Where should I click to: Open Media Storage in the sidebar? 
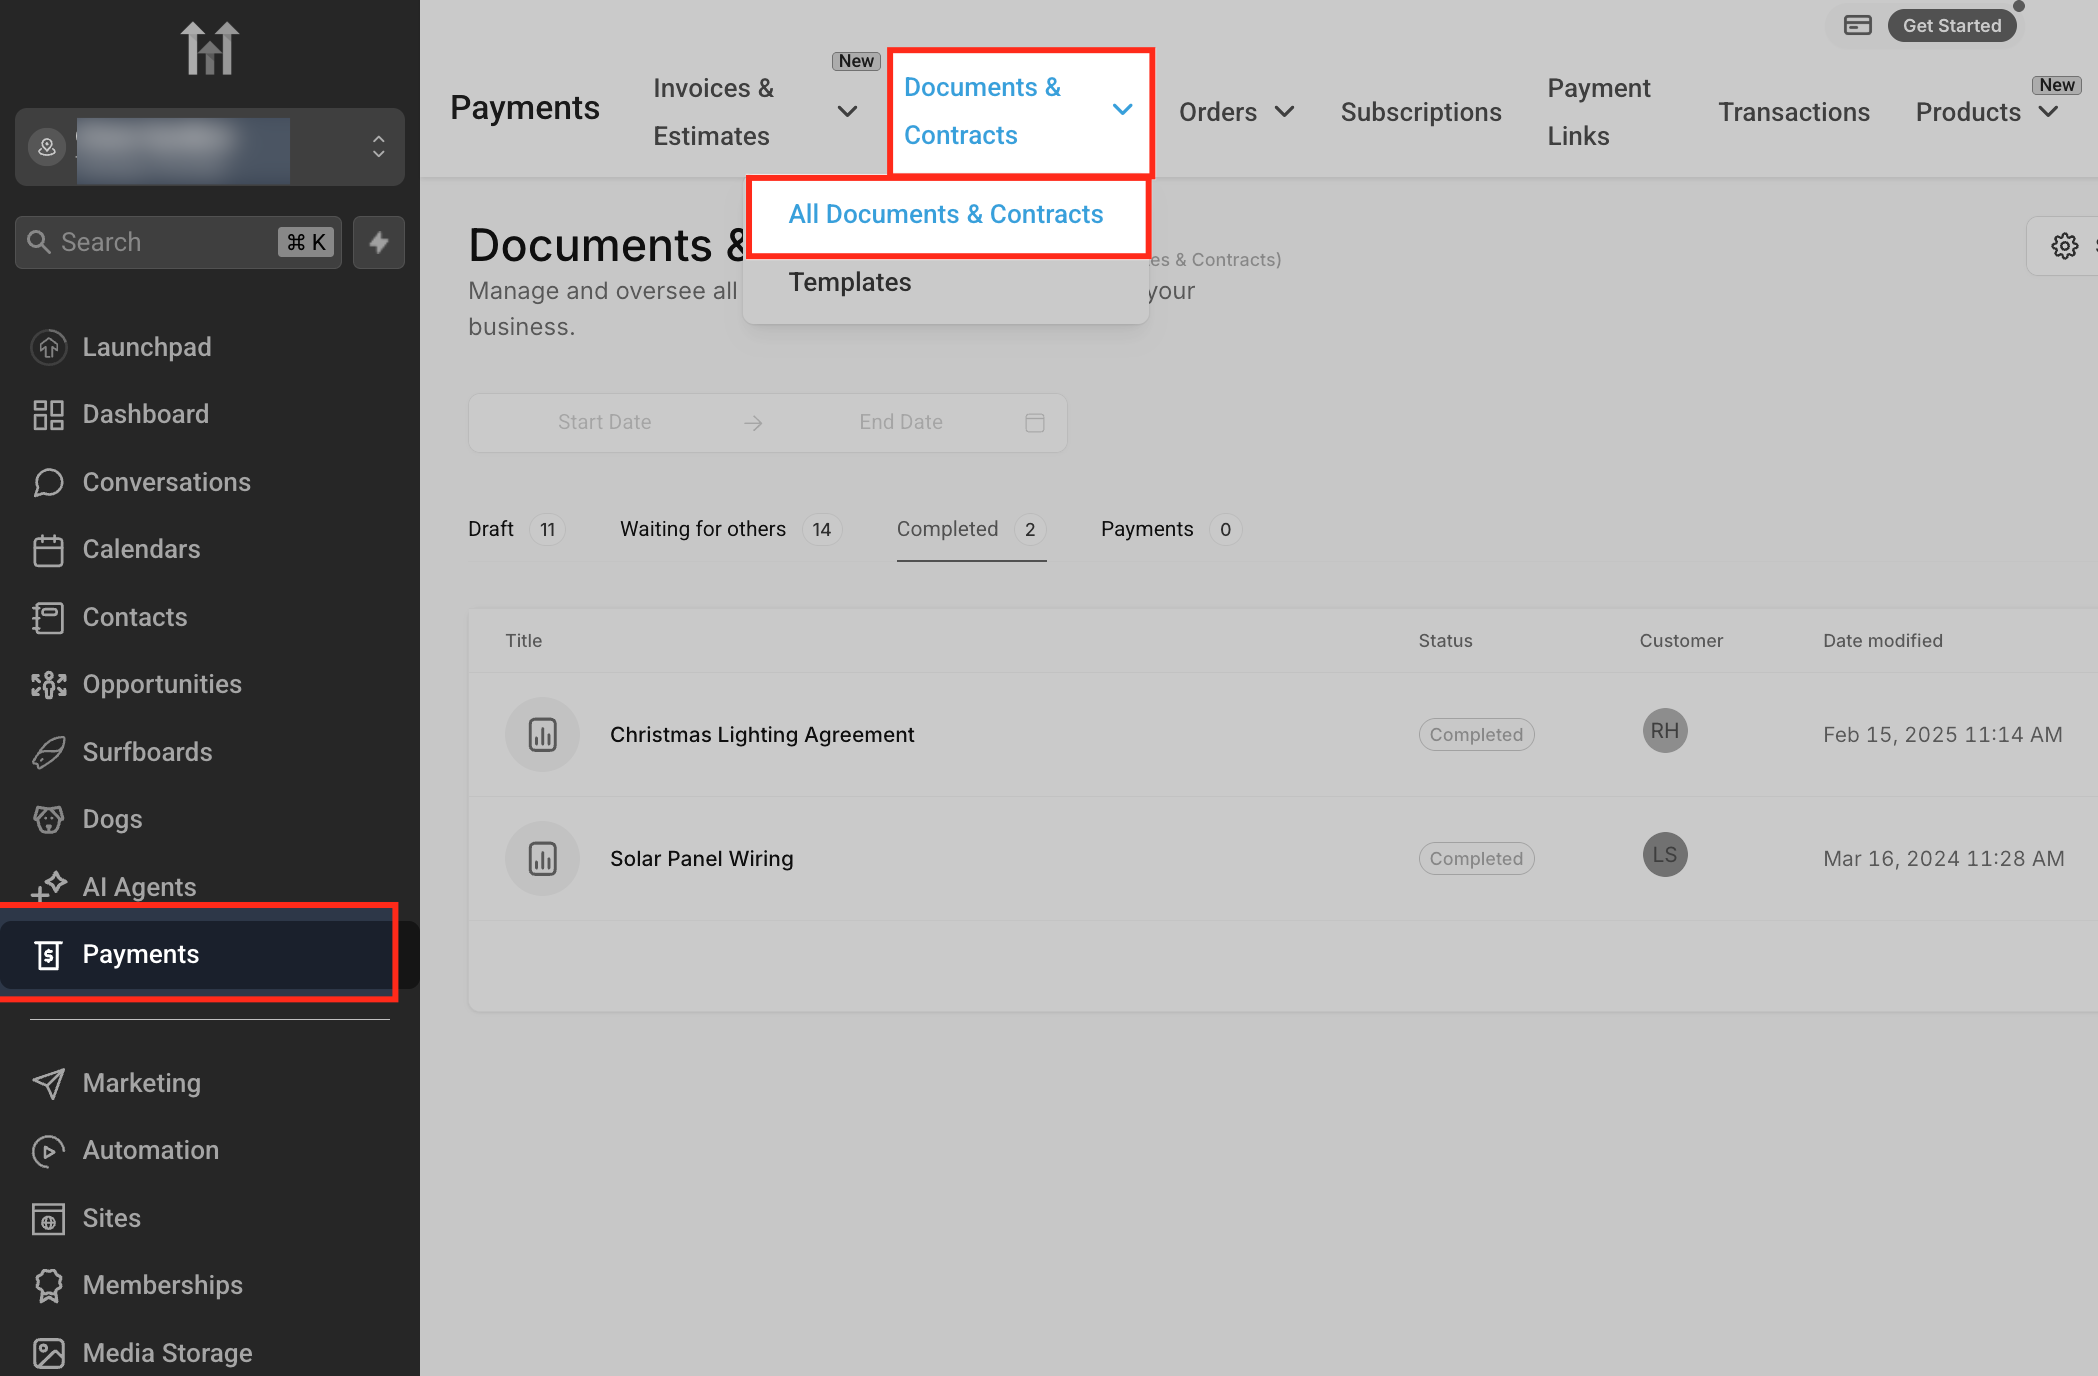(x=166, y=1352)
